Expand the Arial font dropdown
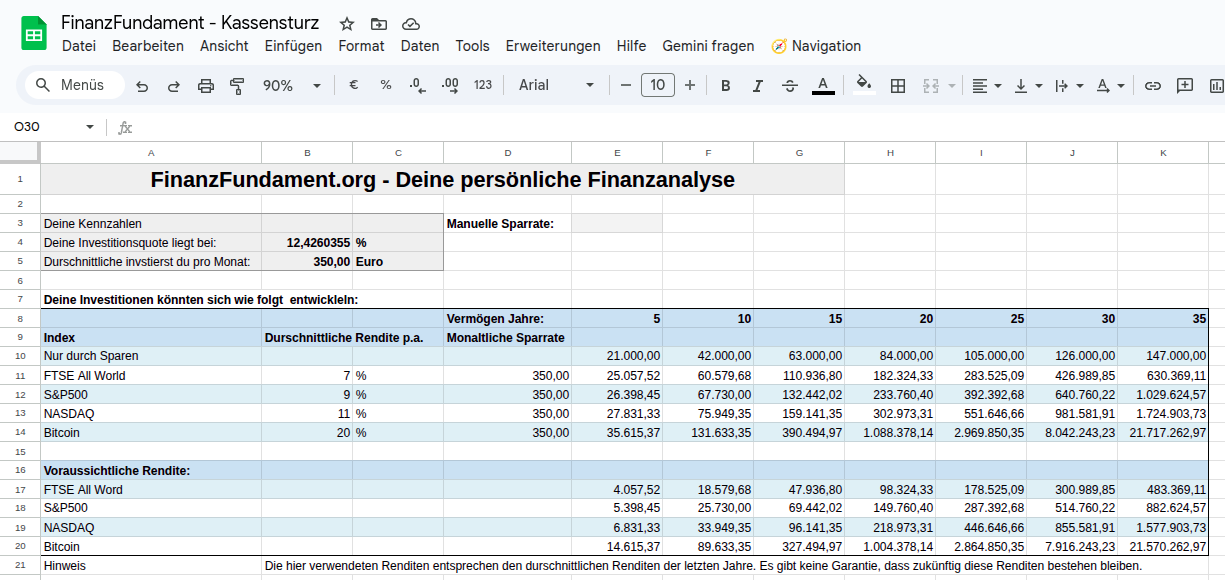 point(556,86)
